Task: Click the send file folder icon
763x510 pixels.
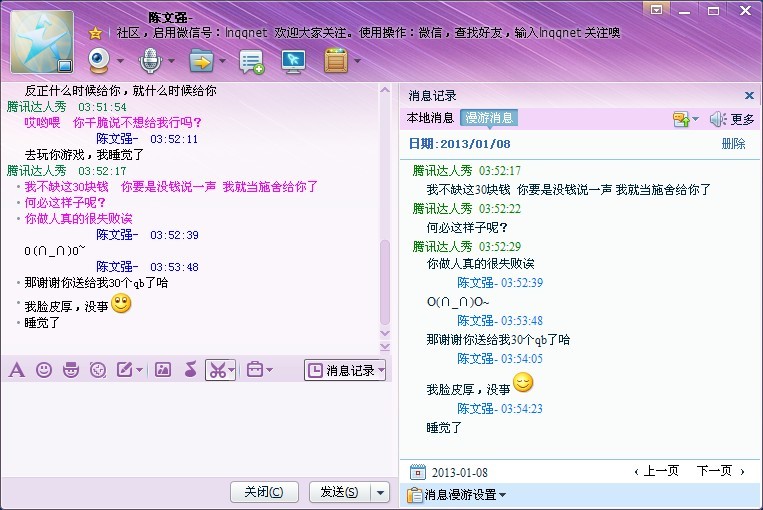Action: (x=201, y=60)
